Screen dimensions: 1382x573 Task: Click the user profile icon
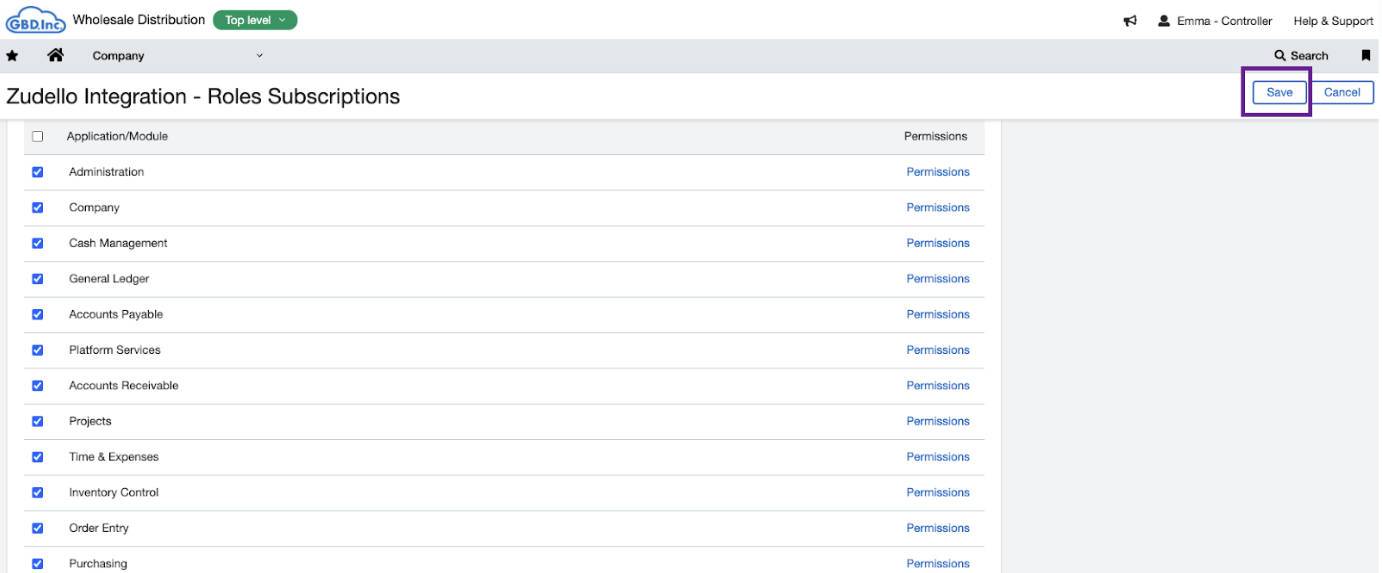(1164, 21)
